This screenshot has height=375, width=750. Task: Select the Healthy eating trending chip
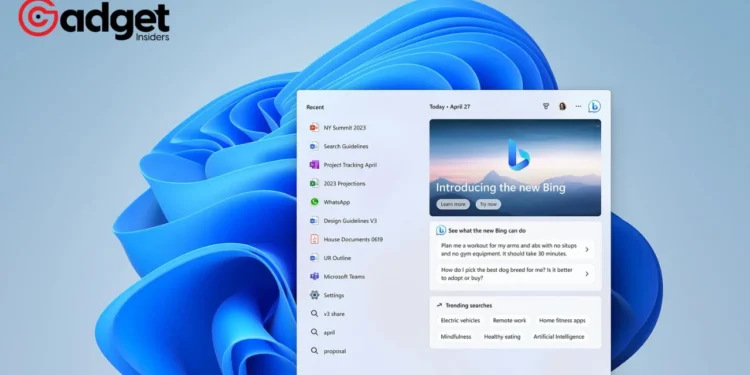coord(502,337)
